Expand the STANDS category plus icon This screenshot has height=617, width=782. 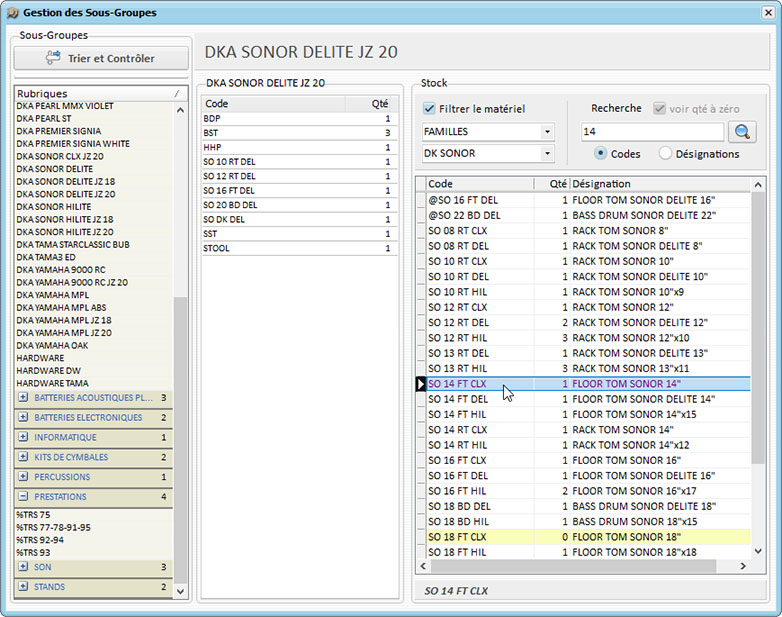[23, 587]
